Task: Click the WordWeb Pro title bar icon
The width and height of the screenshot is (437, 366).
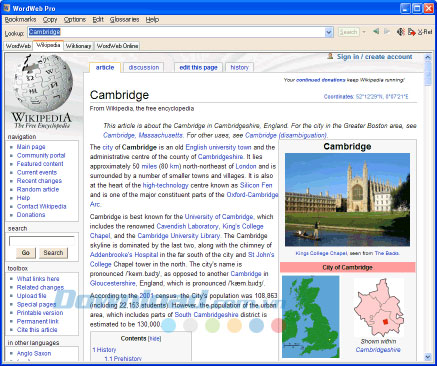Action: (x=7, y=8)
